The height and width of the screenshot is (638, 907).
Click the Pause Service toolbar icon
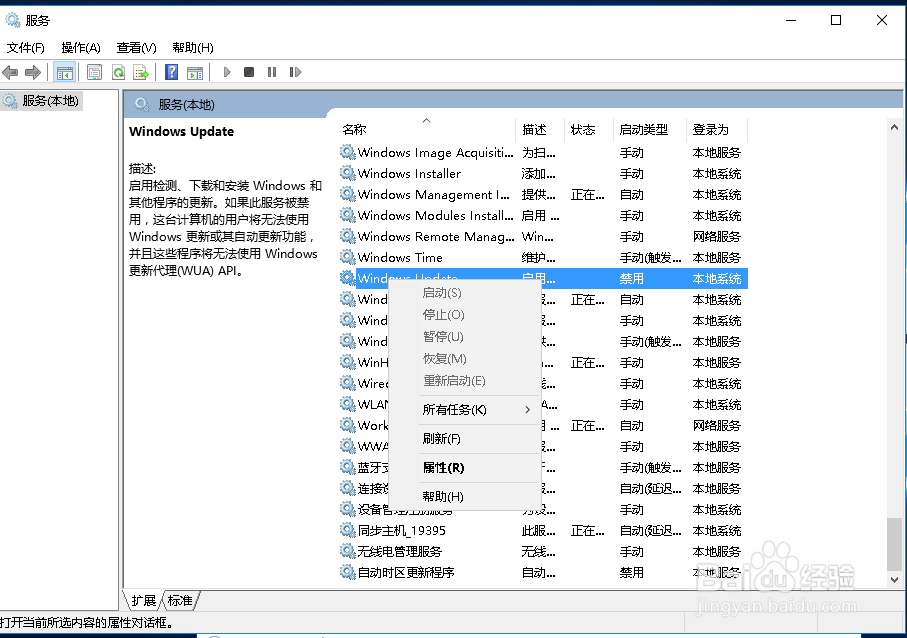click(x=272, y=72)
